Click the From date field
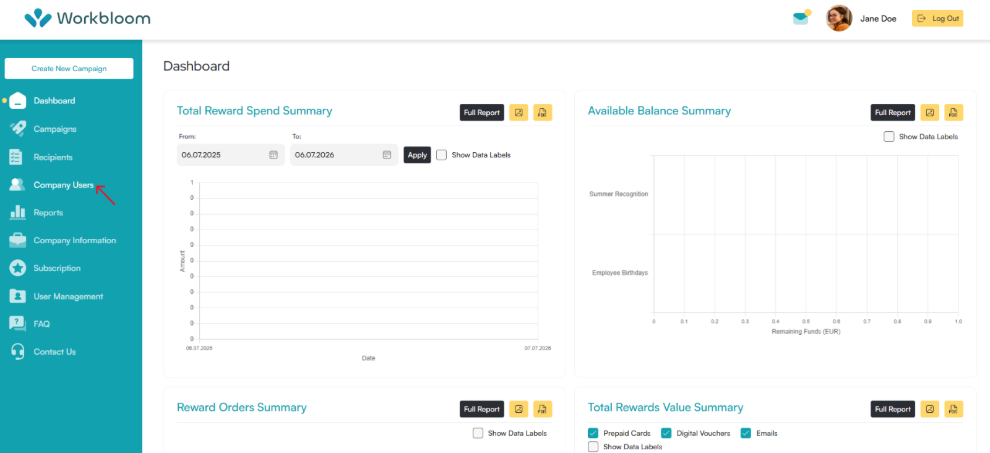 pyautogui.click(x=230, y=155)
